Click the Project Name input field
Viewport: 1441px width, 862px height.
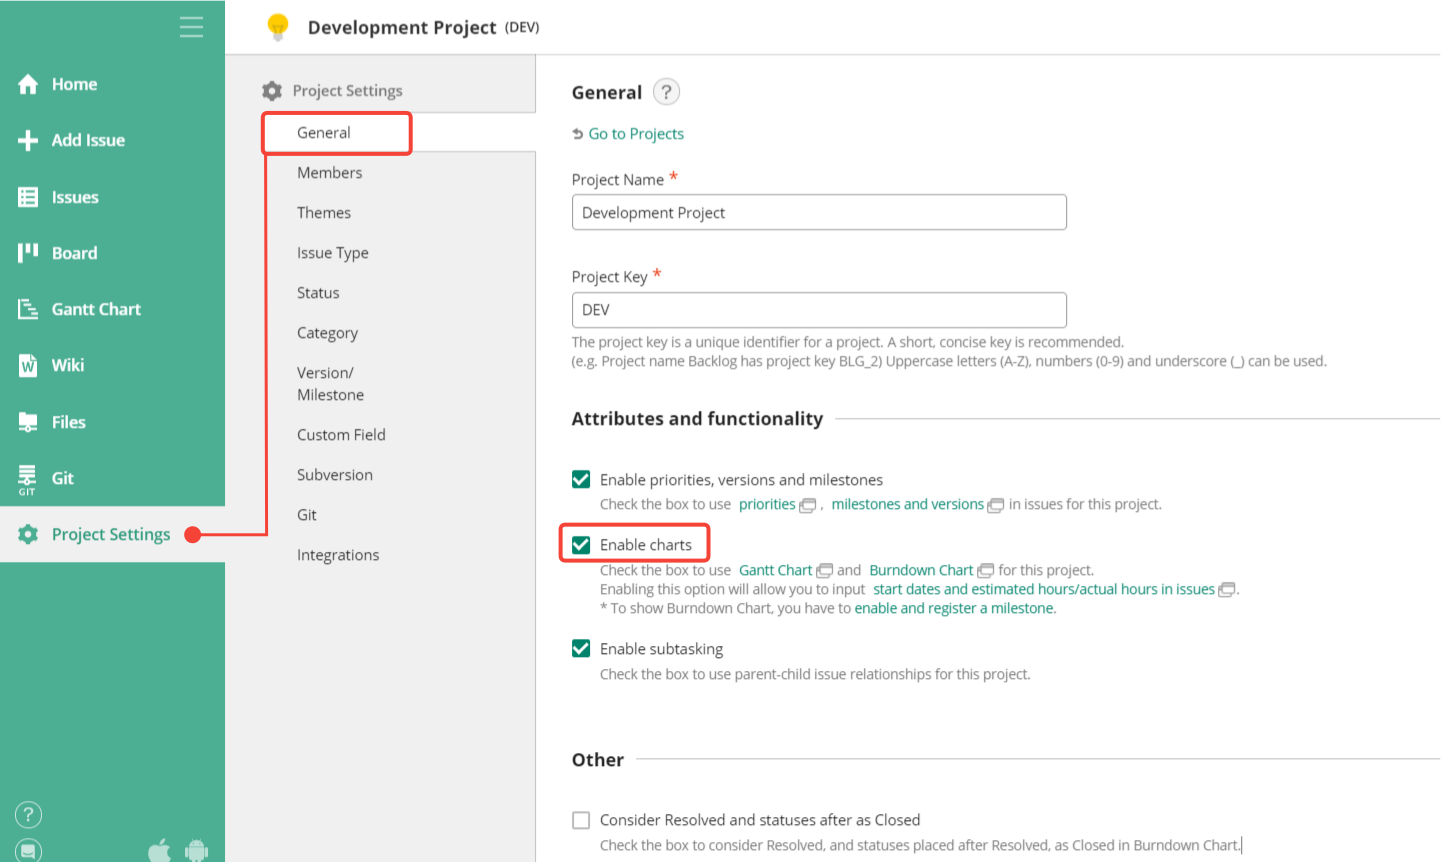coord(819,212)
